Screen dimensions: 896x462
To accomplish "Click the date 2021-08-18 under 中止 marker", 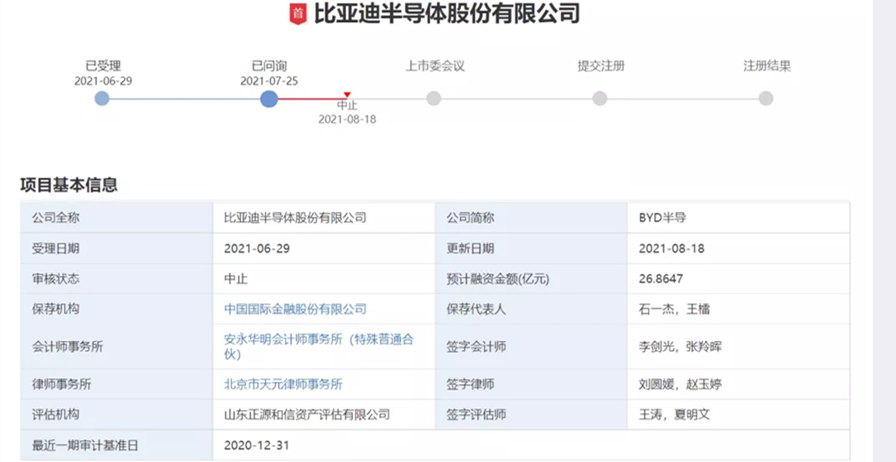I will click(347, 120).
